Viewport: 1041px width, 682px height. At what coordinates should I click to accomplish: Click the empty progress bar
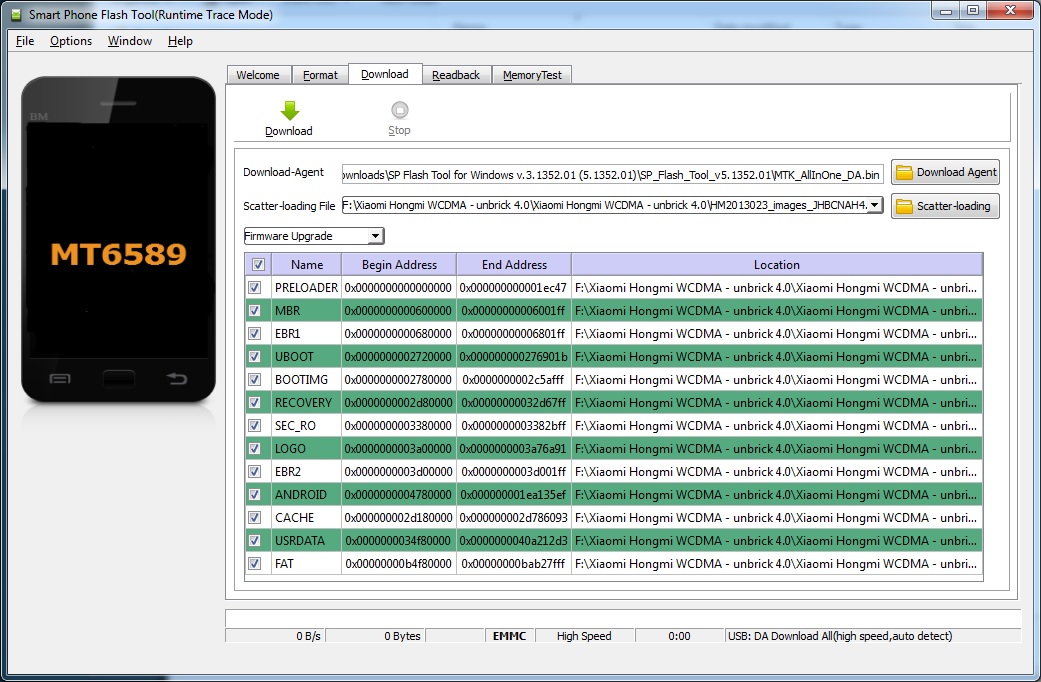point(622,618)
